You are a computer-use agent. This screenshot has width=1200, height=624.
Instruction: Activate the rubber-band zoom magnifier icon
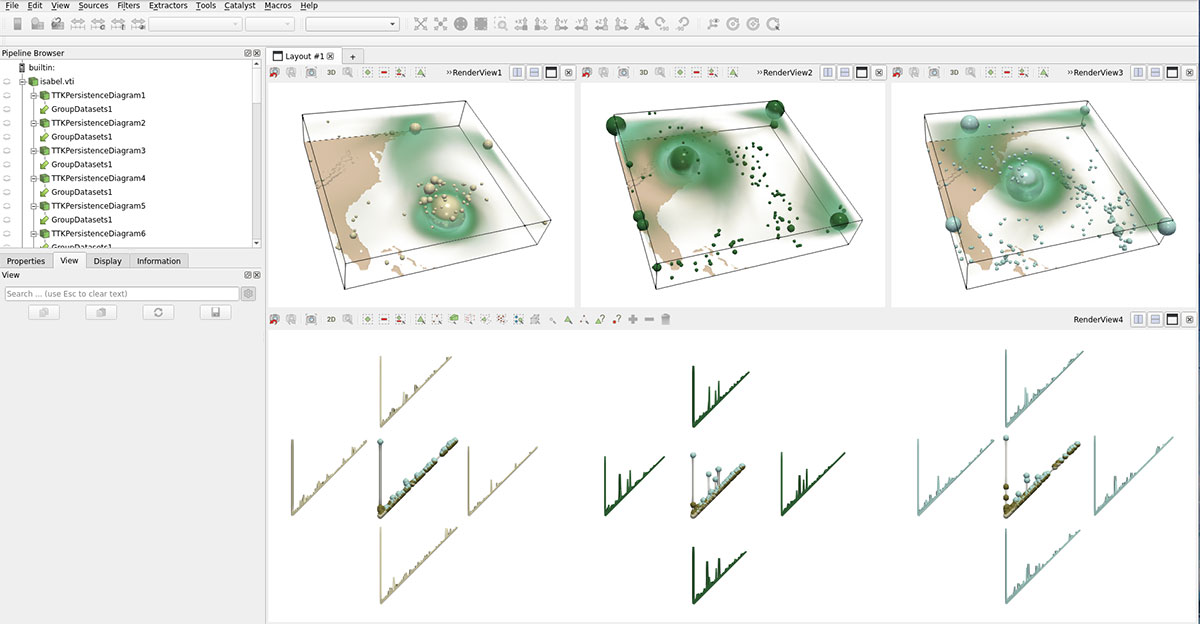click(502, 23)
